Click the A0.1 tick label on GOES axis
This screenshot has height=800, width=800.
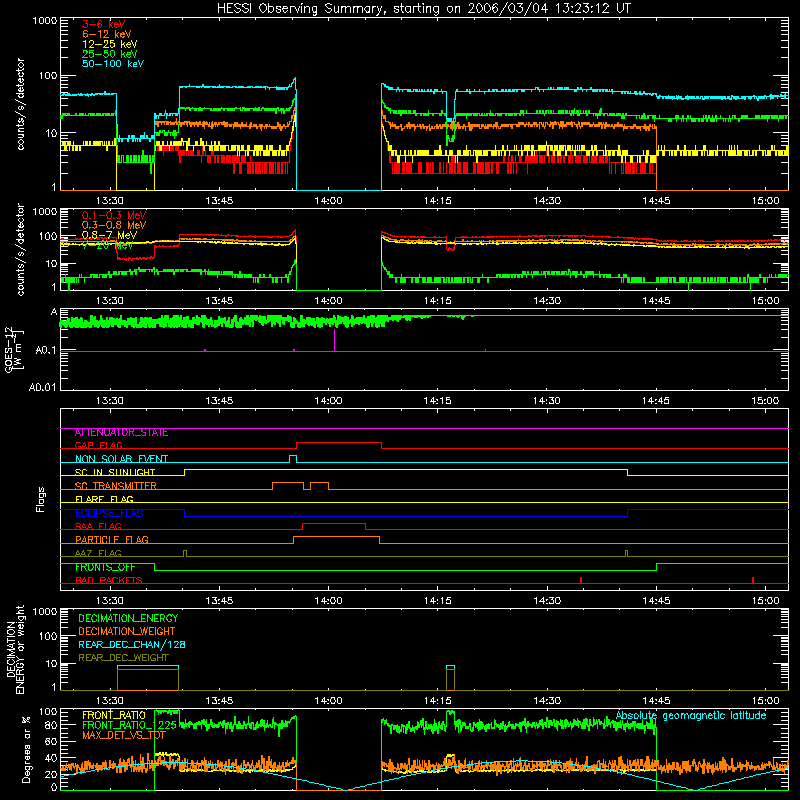click(x=45, y=351)
